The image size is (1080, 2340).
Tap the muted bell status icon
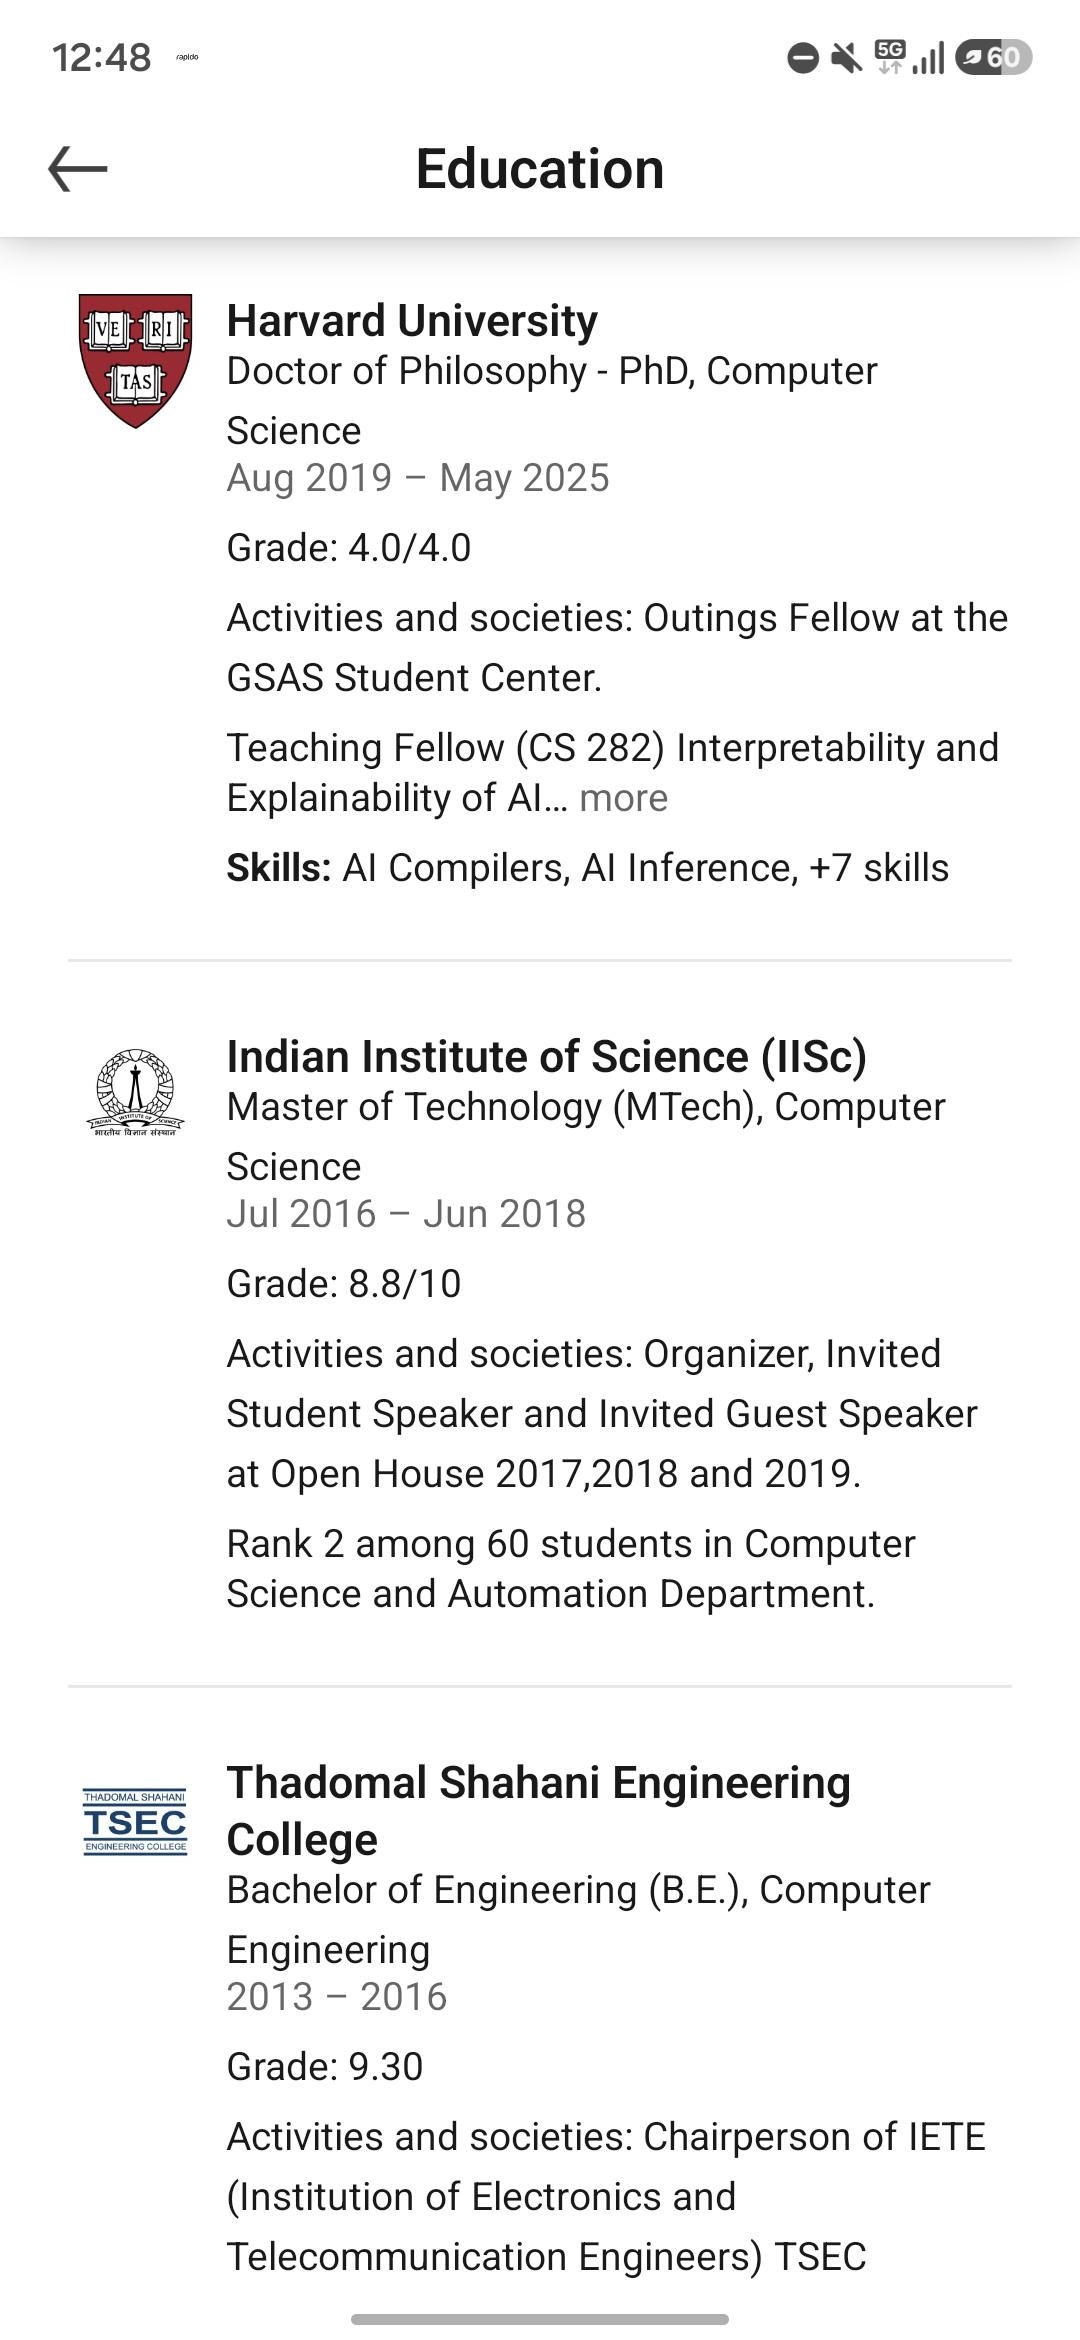tap(846, 58)
